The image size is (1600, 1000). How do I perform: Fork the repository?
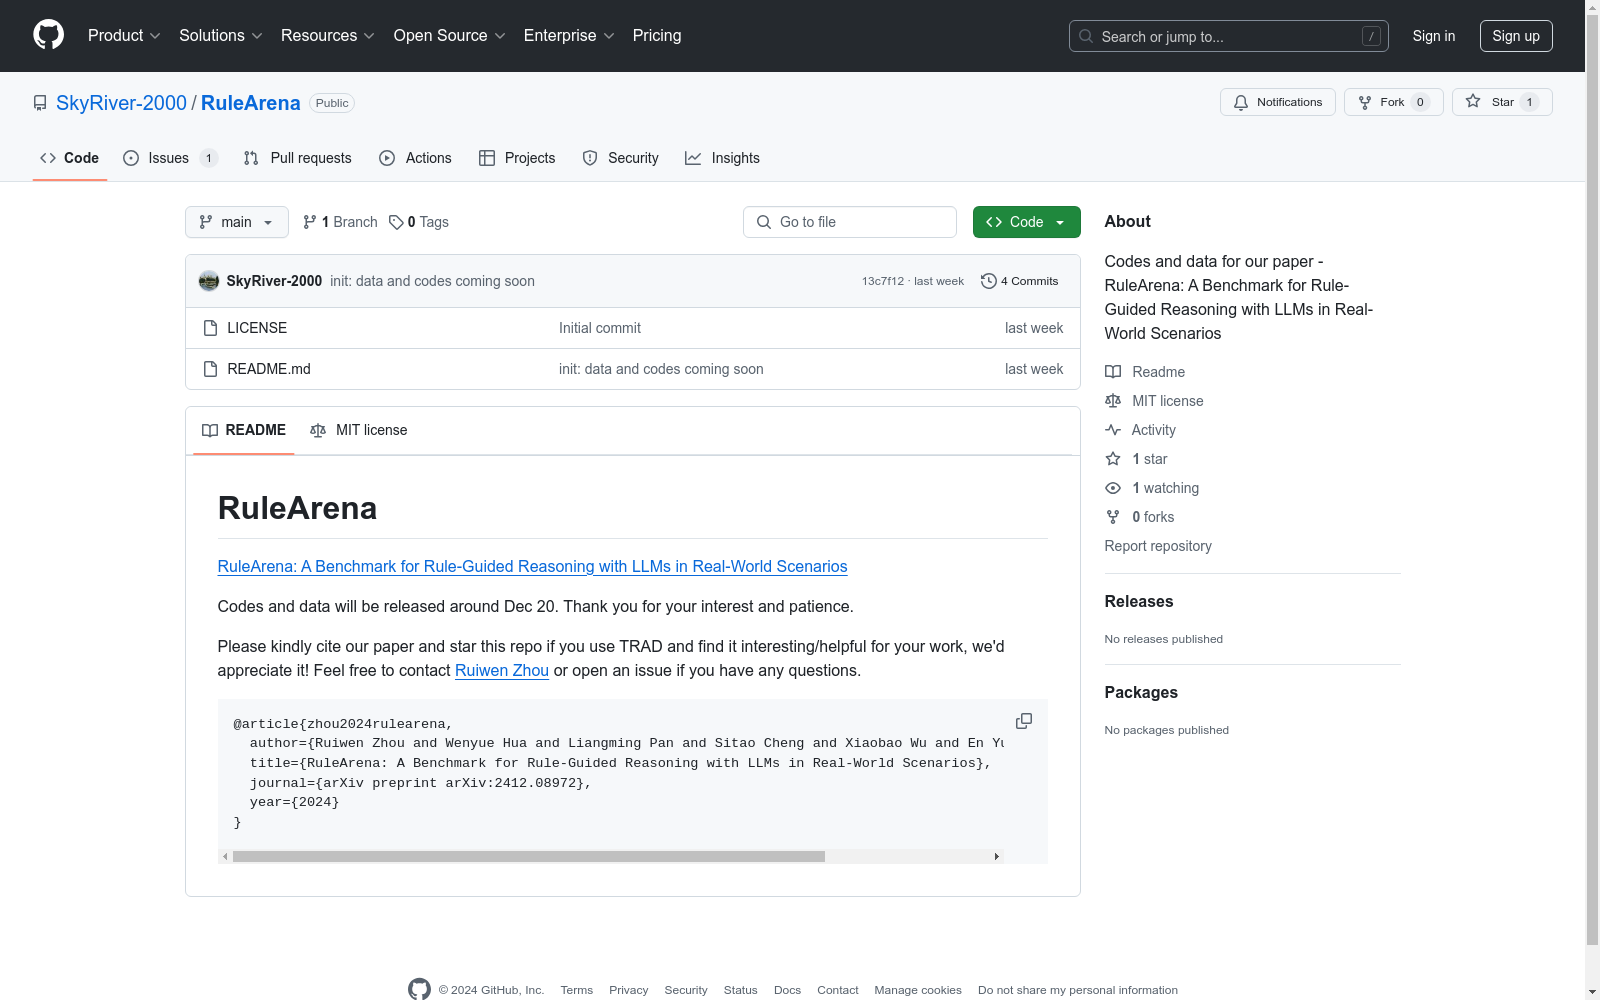point(1393,102)
